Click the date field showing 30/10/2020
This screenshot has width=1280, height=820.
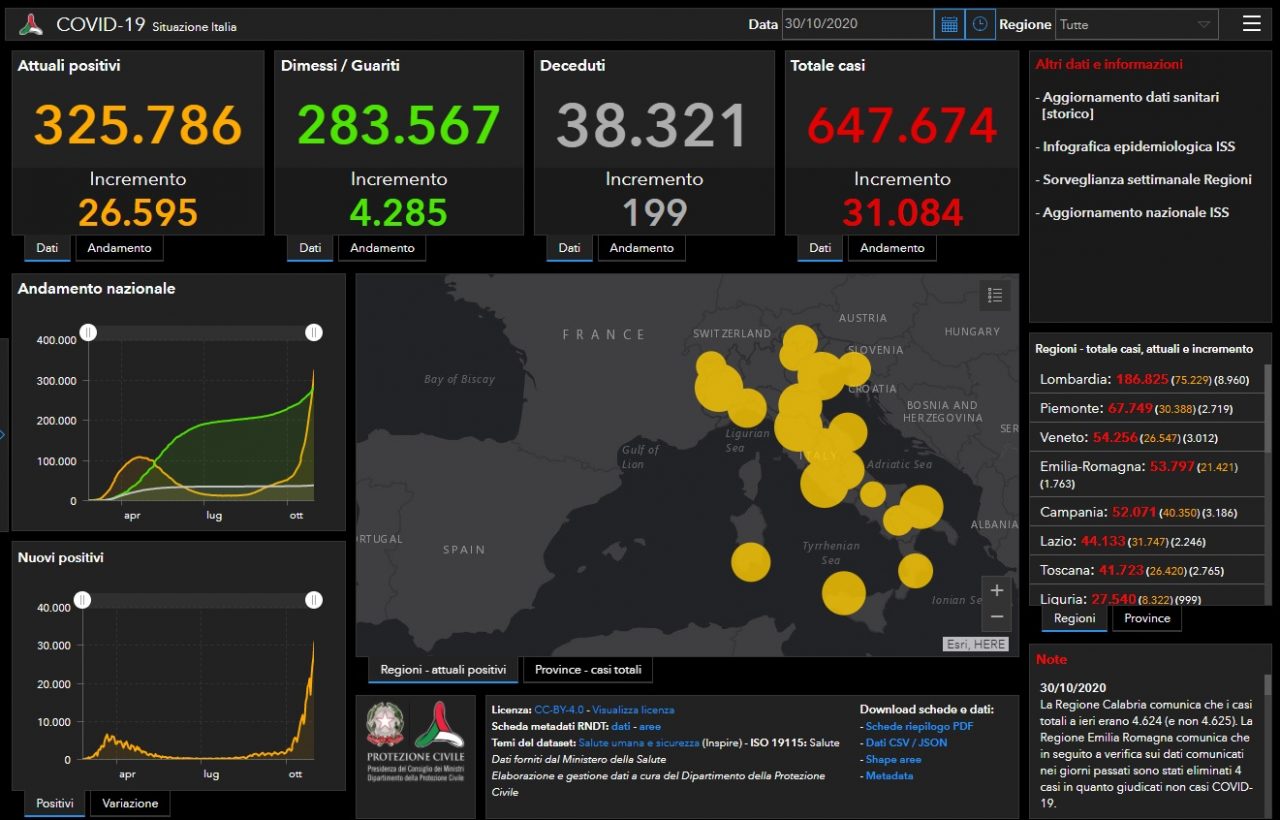857,24
